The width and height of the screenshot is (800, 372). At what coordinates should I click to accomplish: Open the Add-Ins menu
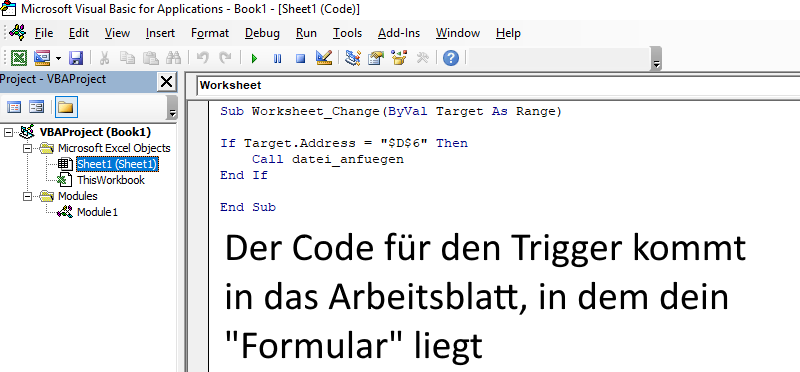coord(399,33)
